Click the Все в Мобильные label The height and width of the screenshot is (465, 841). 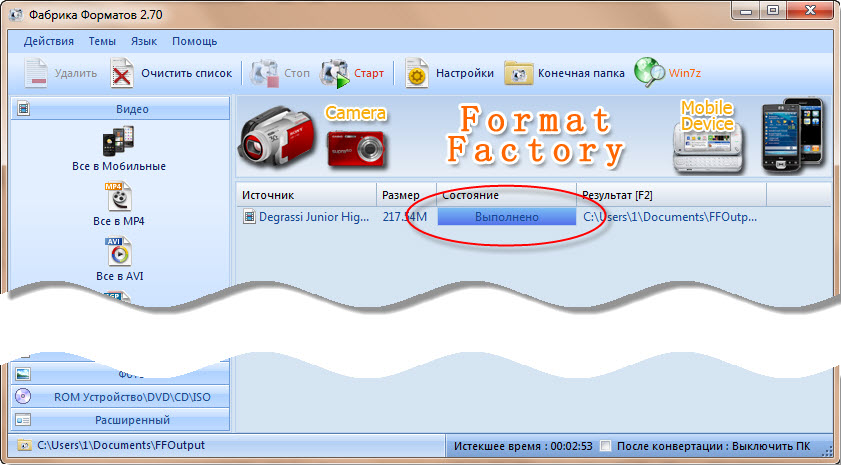click(119, 166)
